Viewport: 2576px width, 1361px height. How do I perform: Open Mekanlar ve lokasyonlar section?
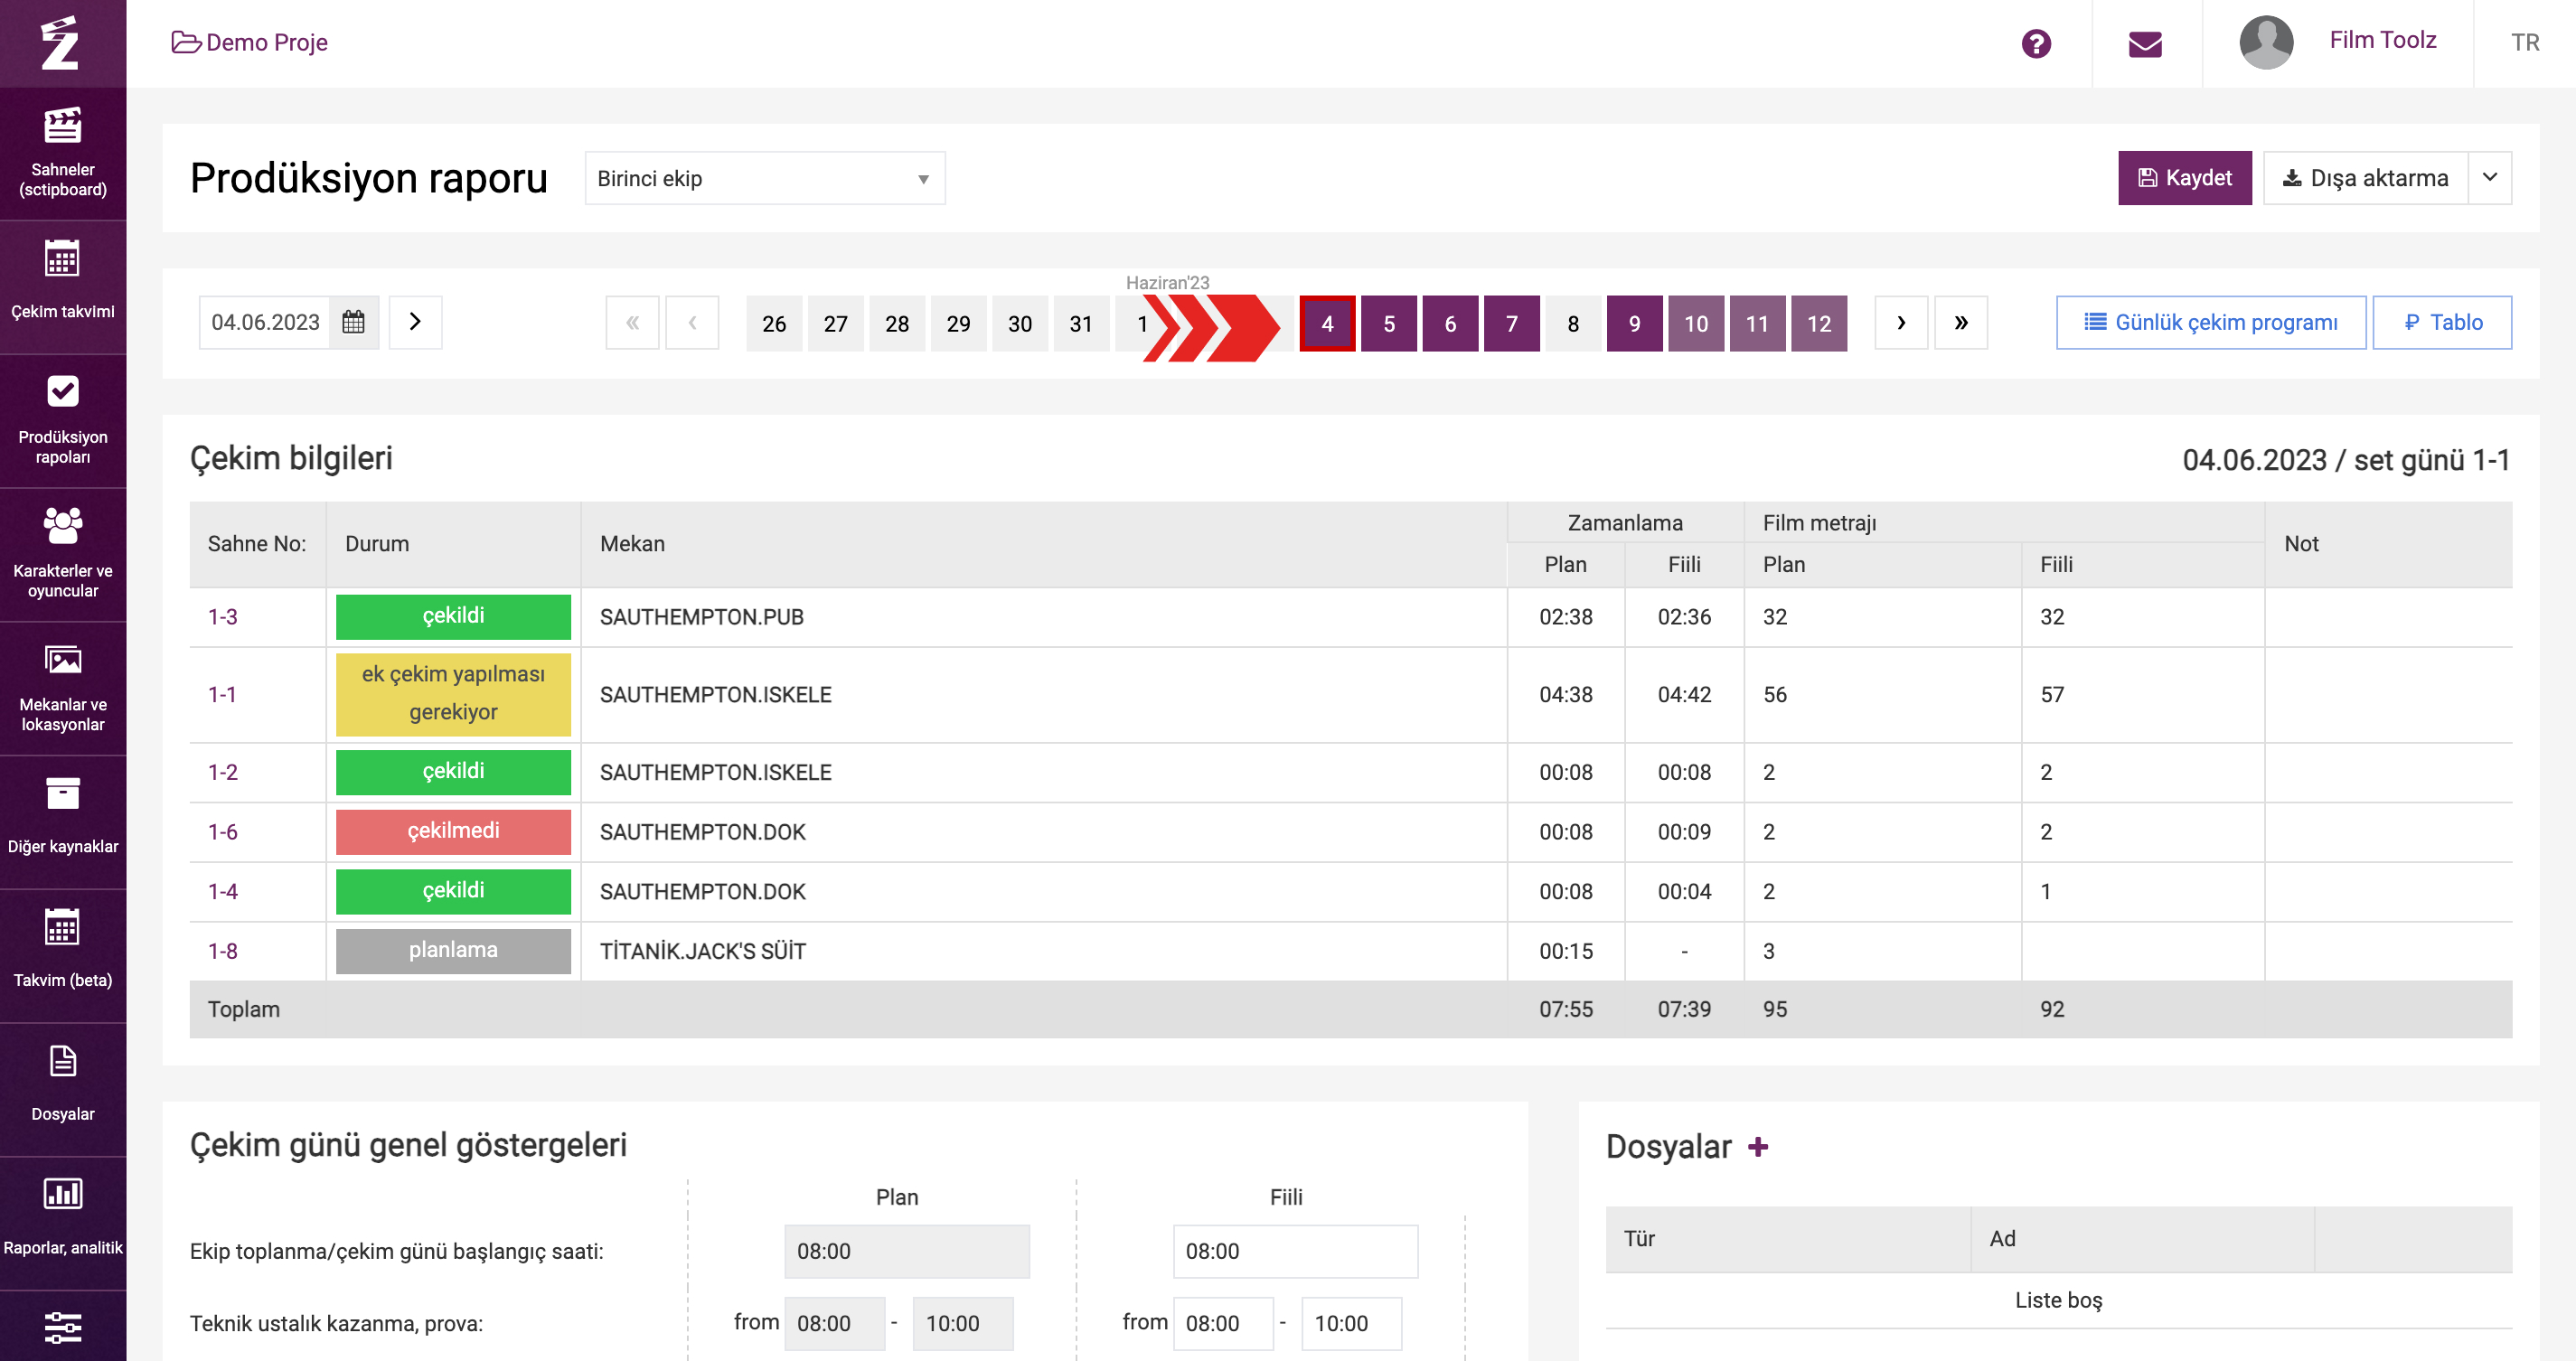click(x=63, y=689)
